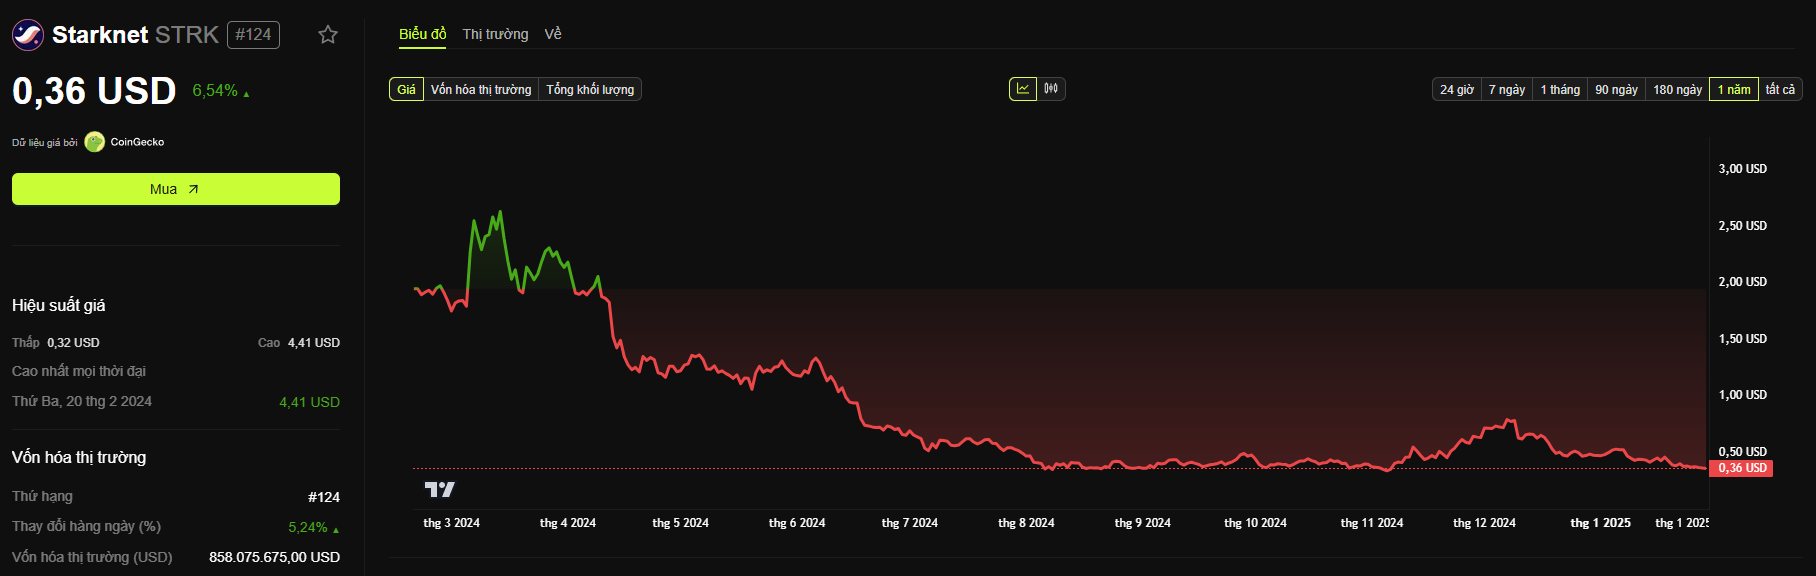
Task: Open the Về tab
Action: tap(553, 34)
